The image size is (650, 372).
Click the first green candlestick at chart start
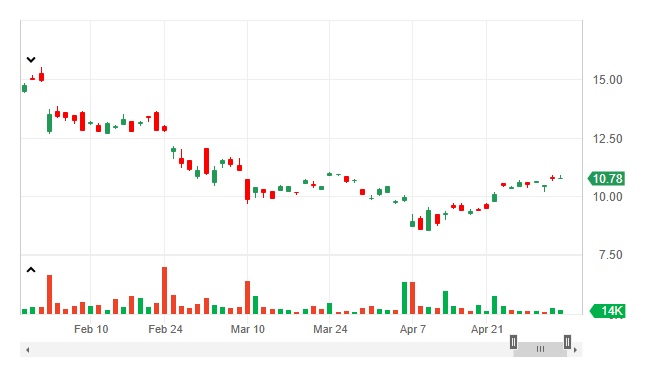pos(24,88)
